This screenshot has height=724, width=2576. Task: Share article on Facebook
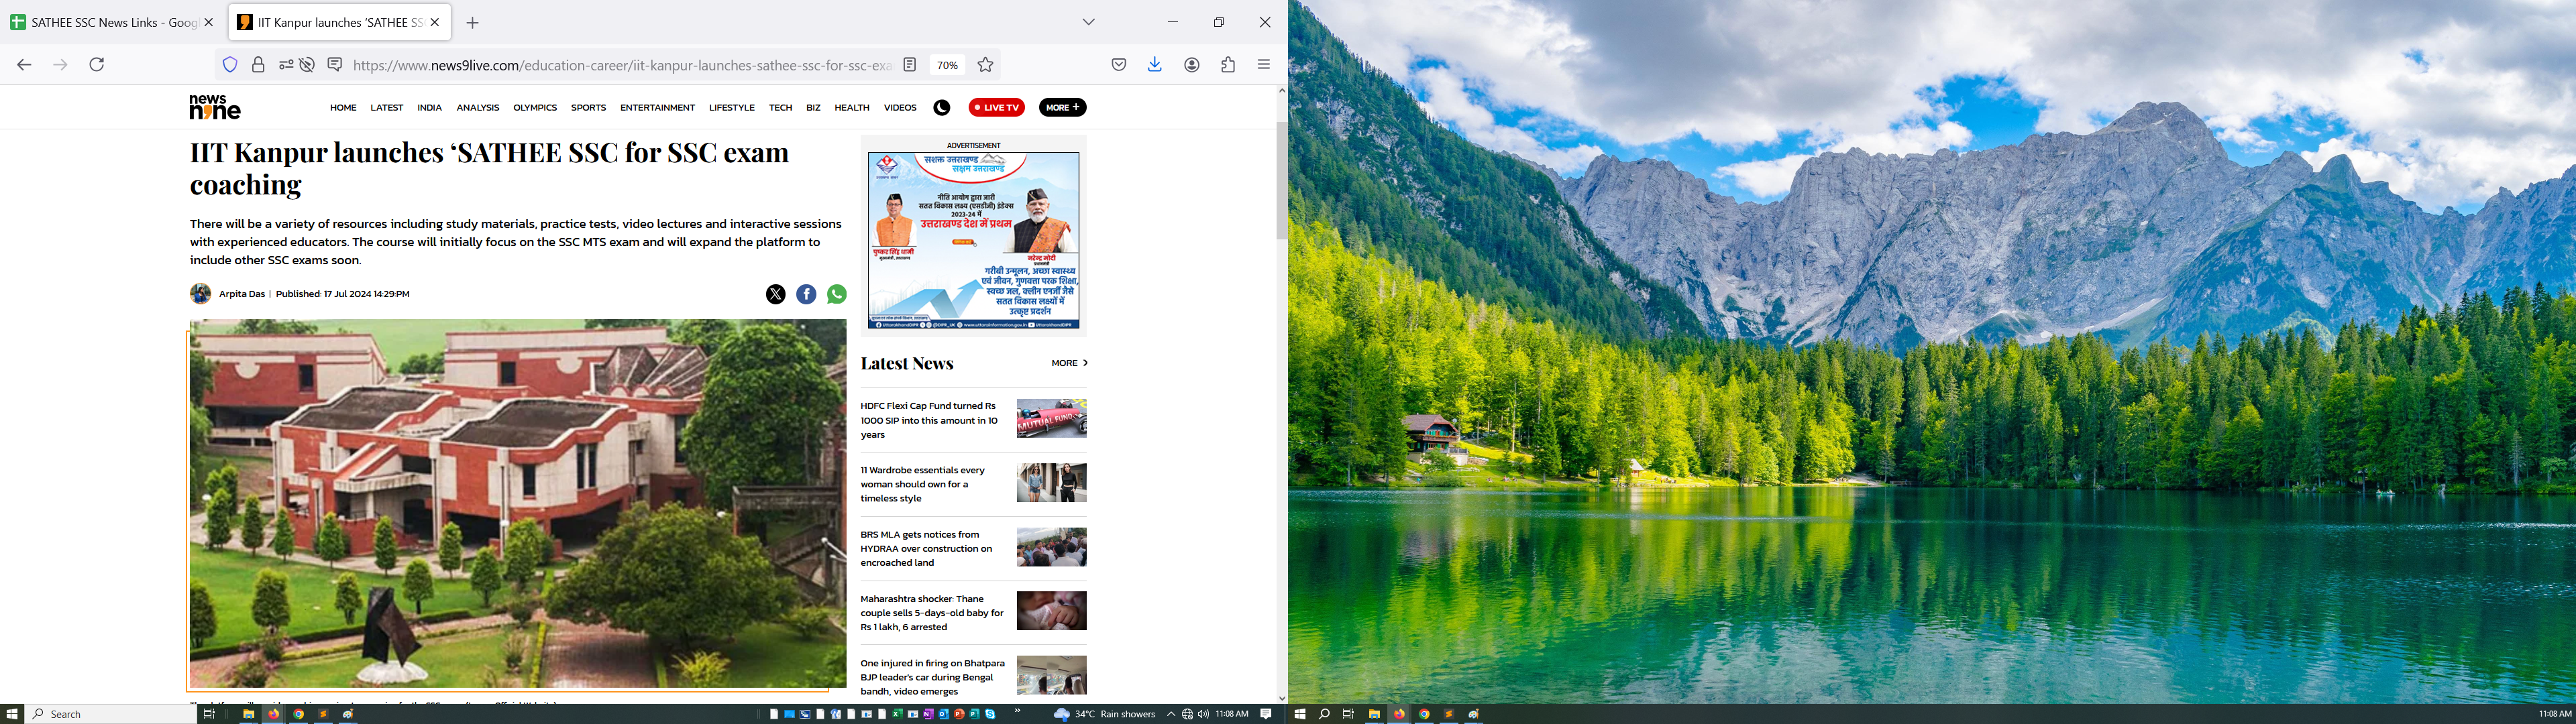806,294
